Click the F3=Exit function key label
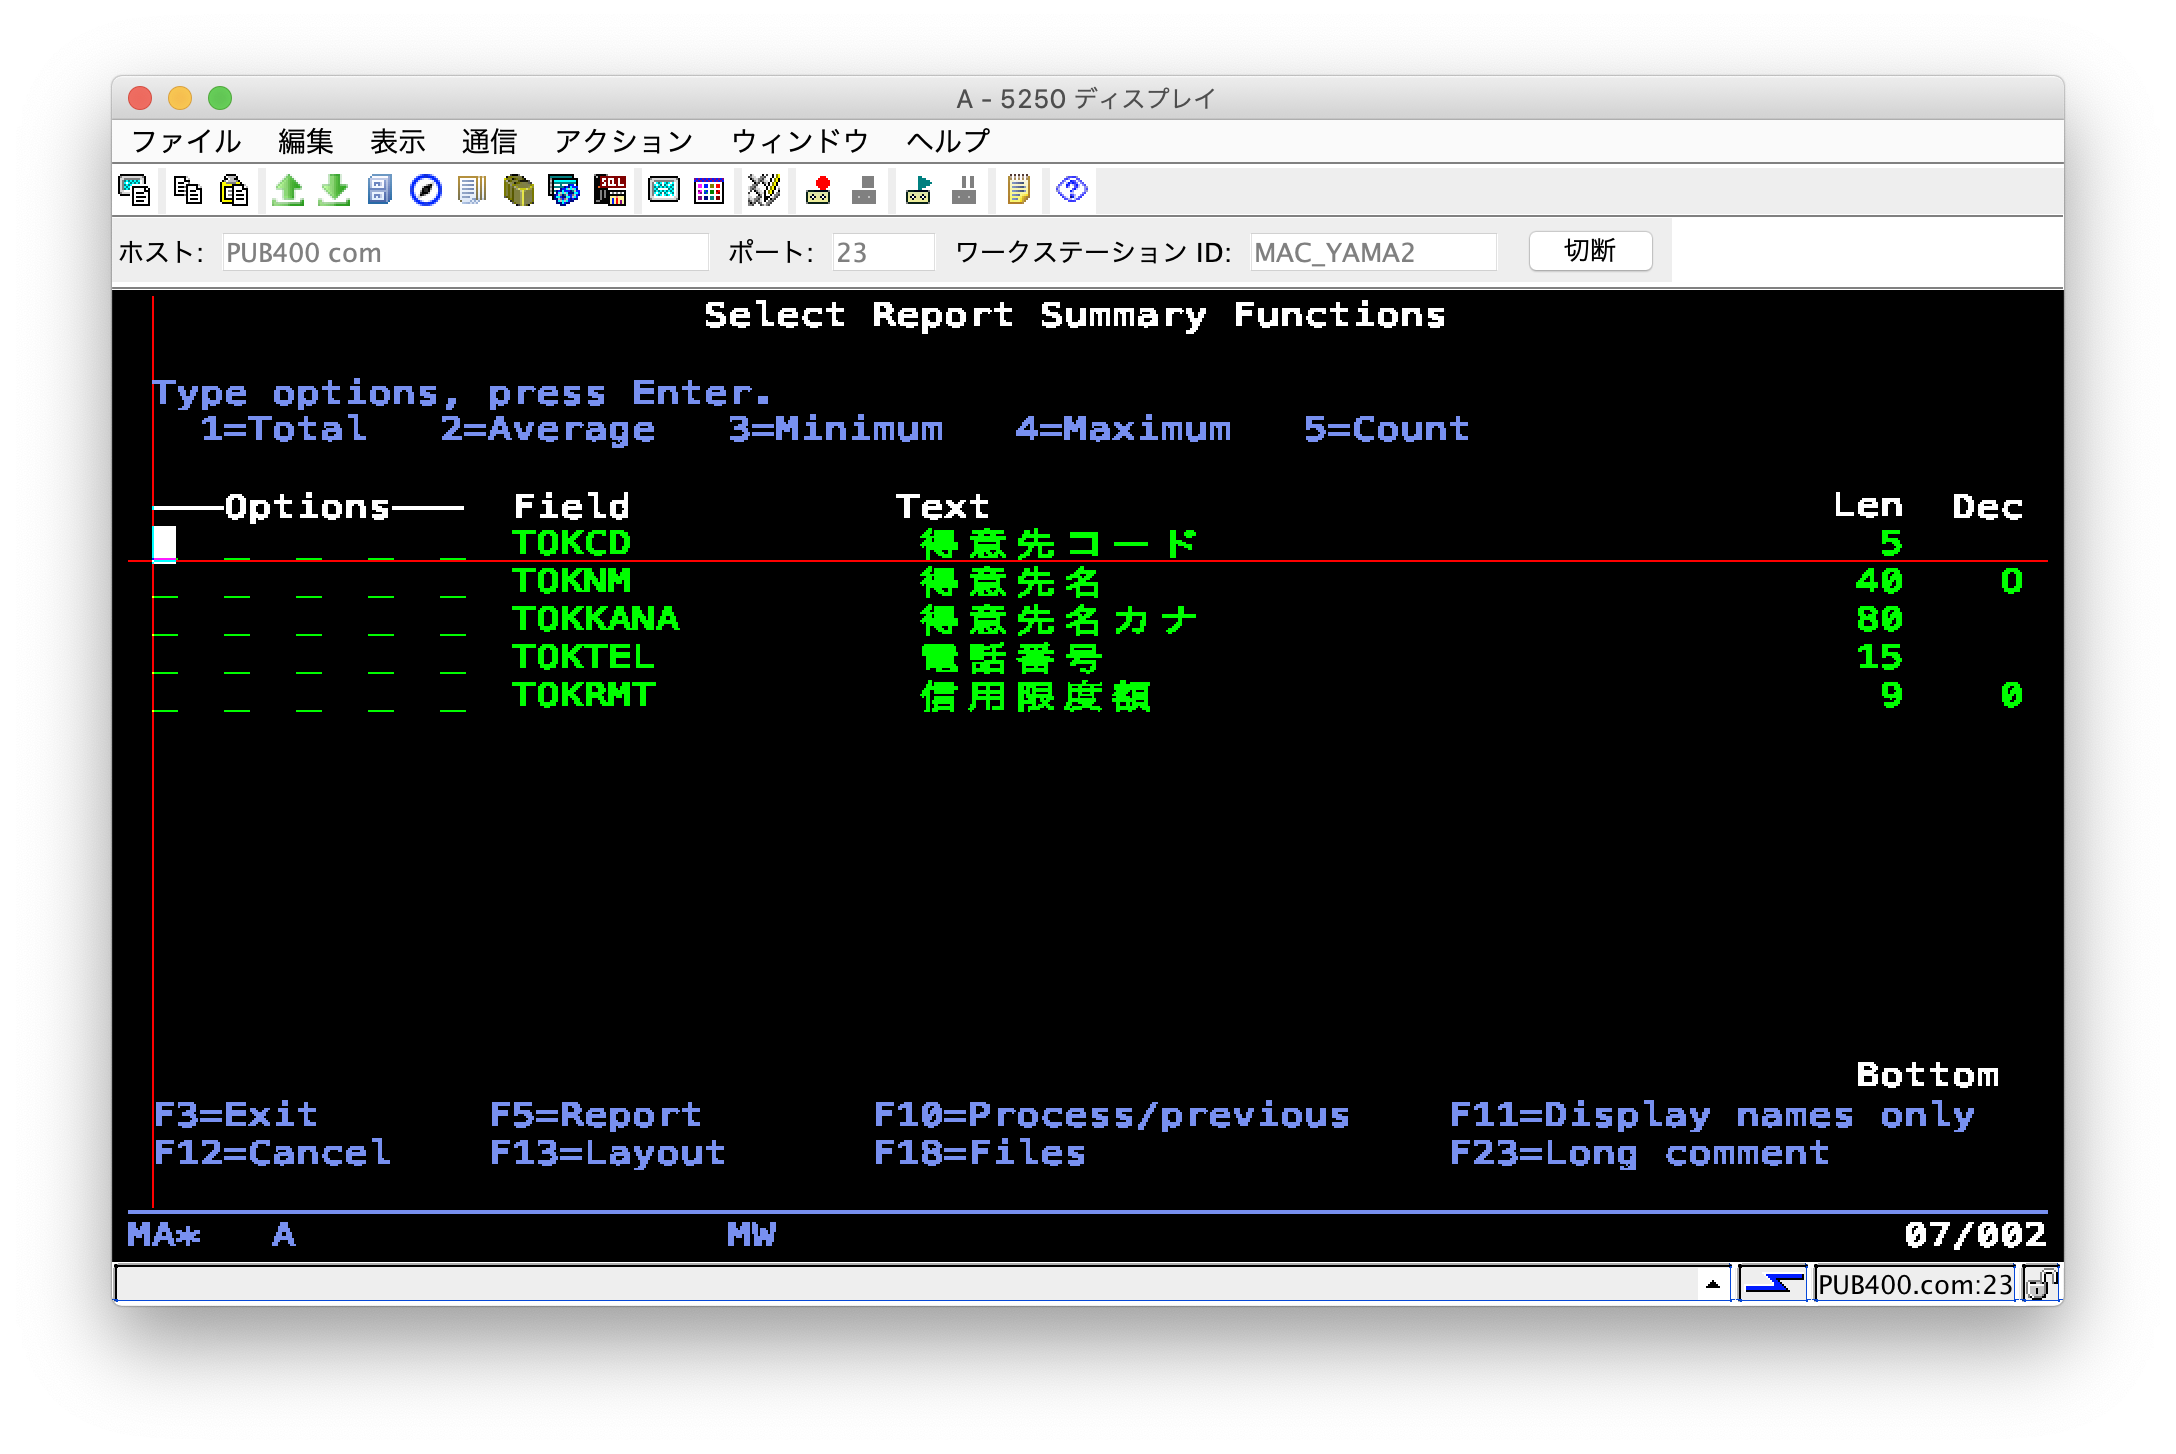 pos(235,1114)
